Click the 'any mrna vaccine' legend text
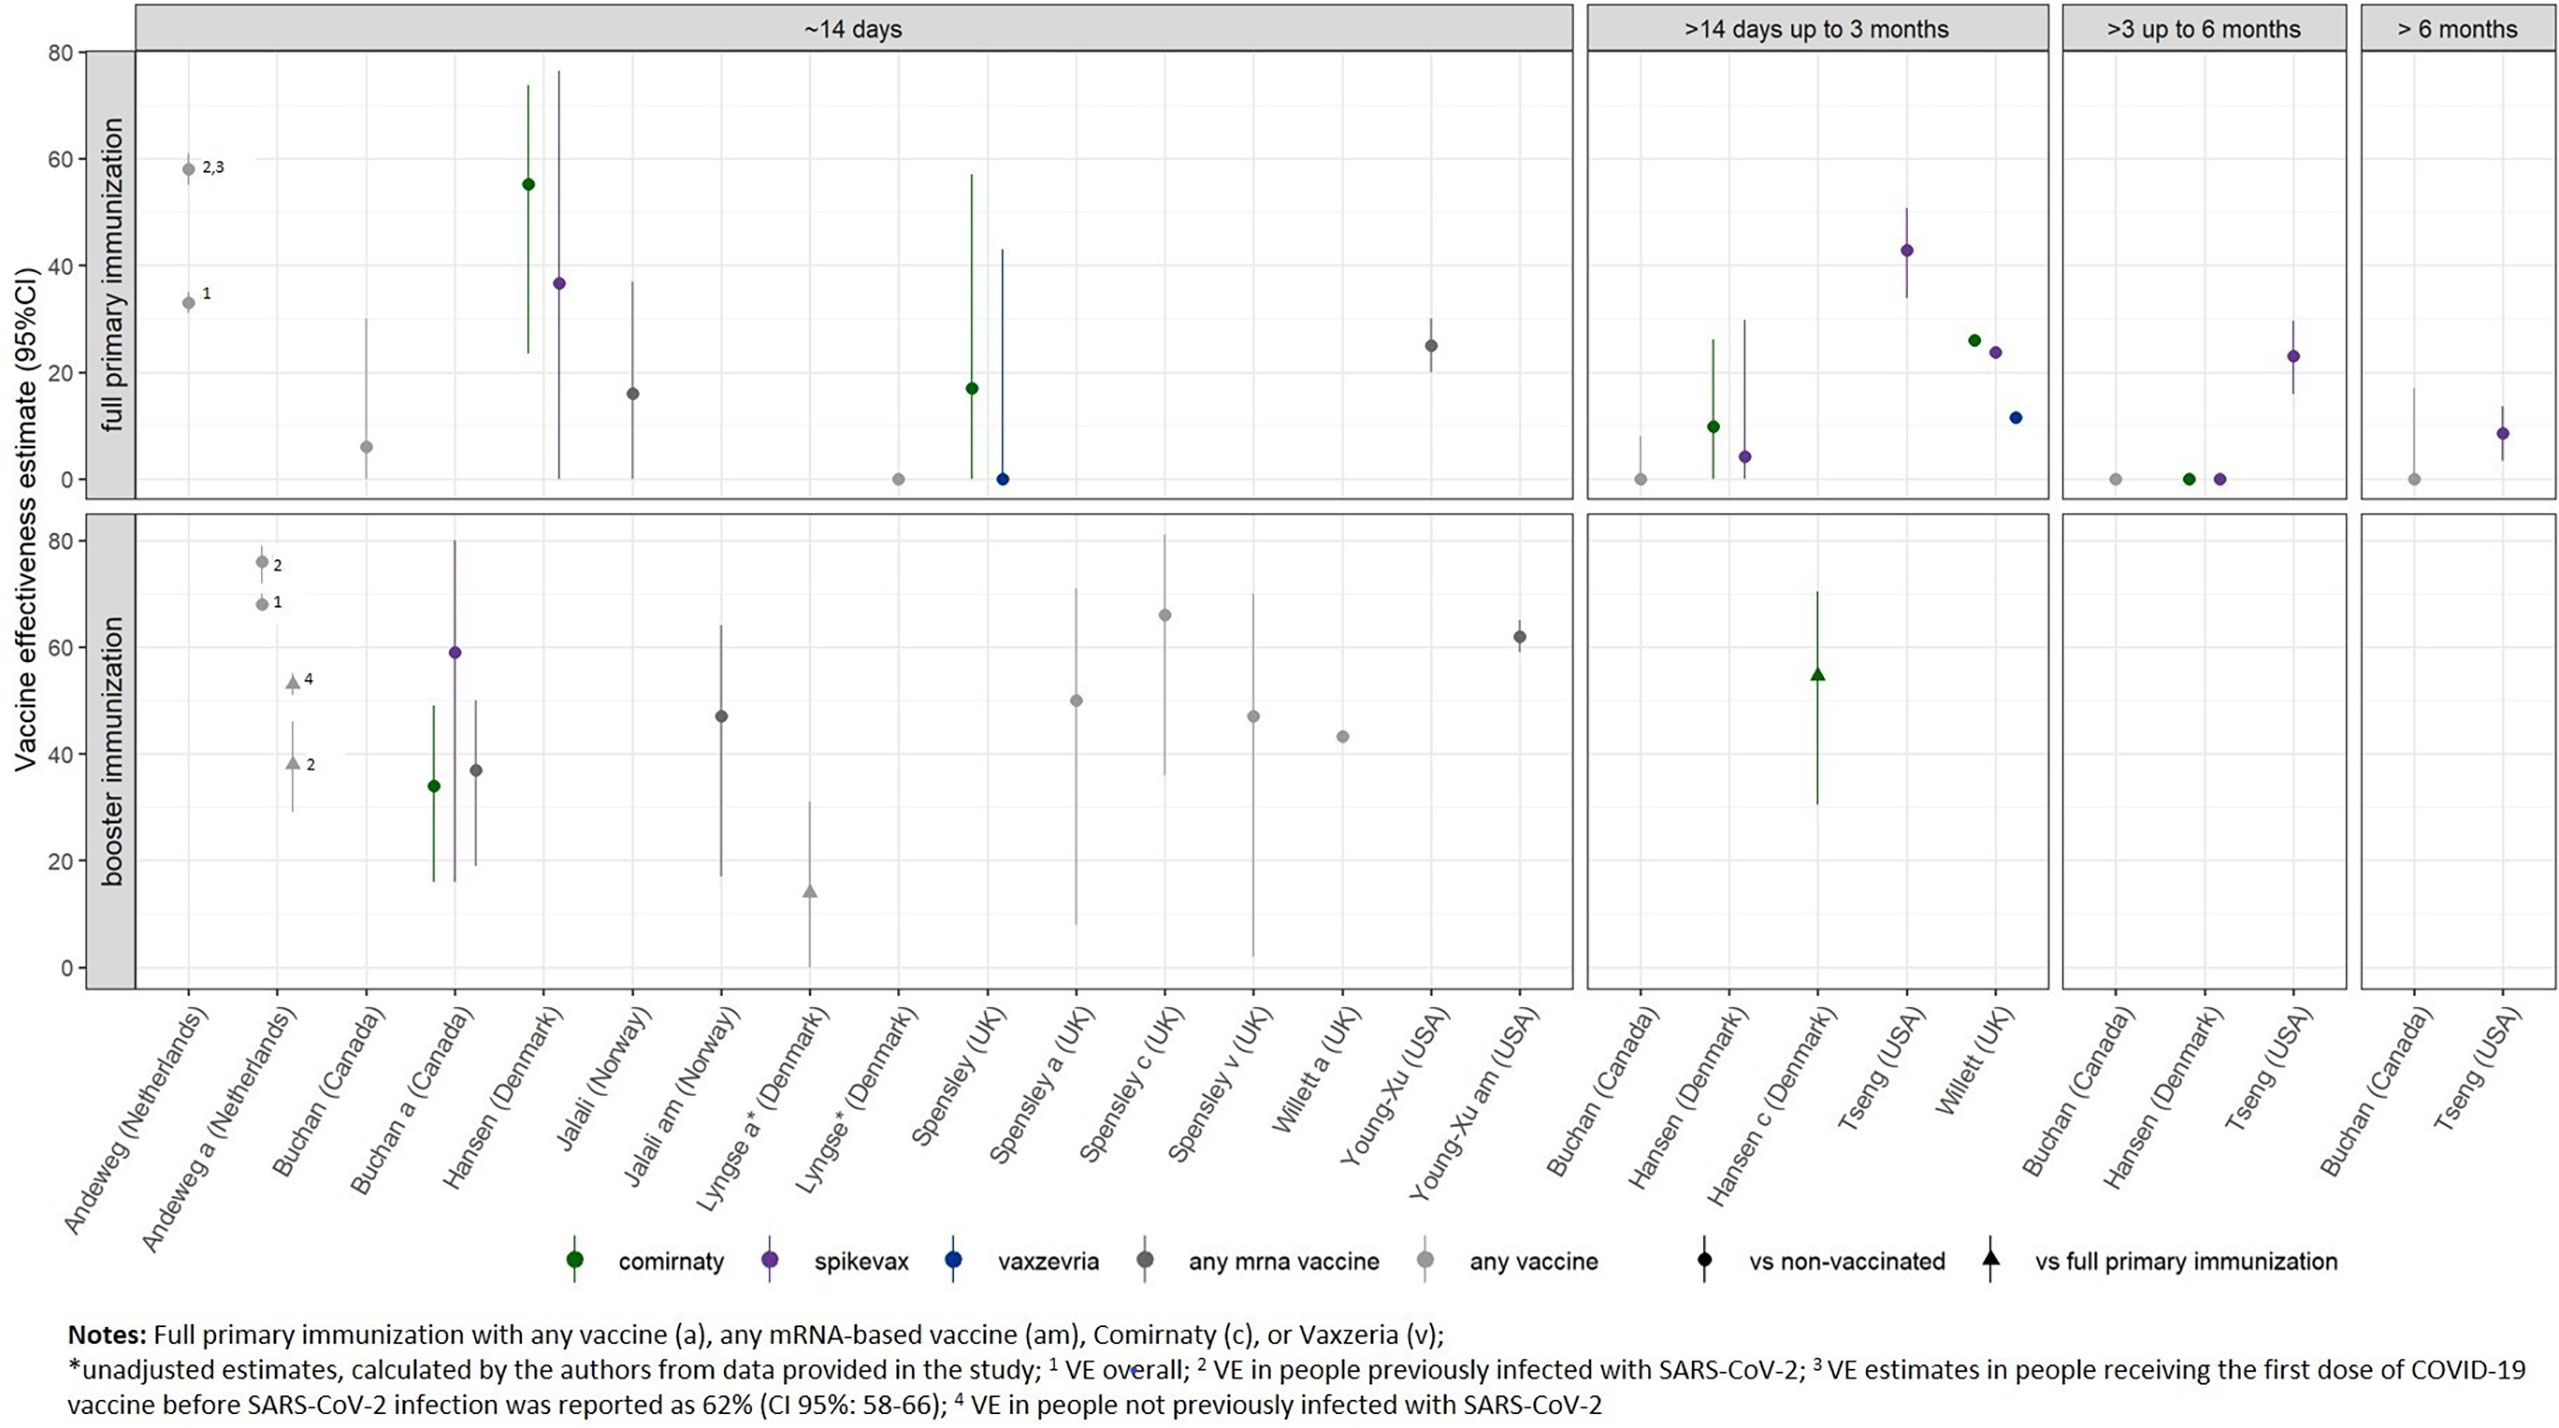Image resolution: width=2559 pixels, height=1428 pixels. (1284, 1261)
